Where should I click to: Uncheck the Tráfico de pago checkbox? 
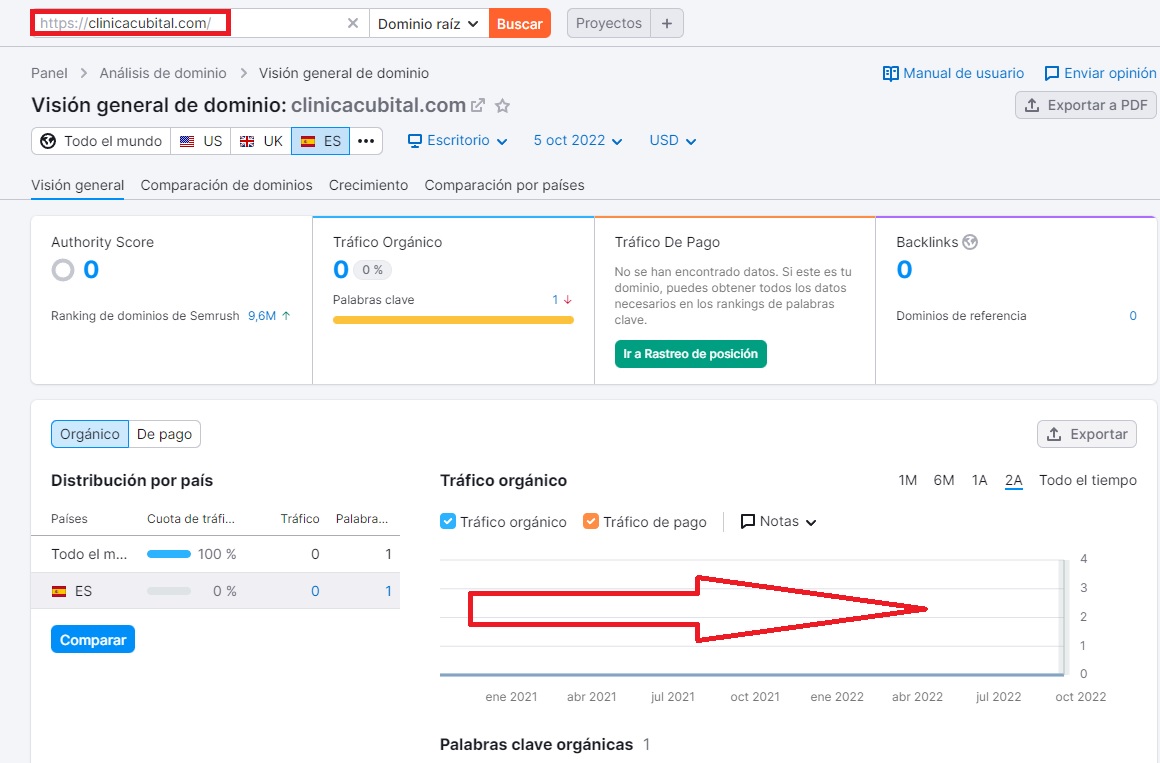[x=591, y=521]
